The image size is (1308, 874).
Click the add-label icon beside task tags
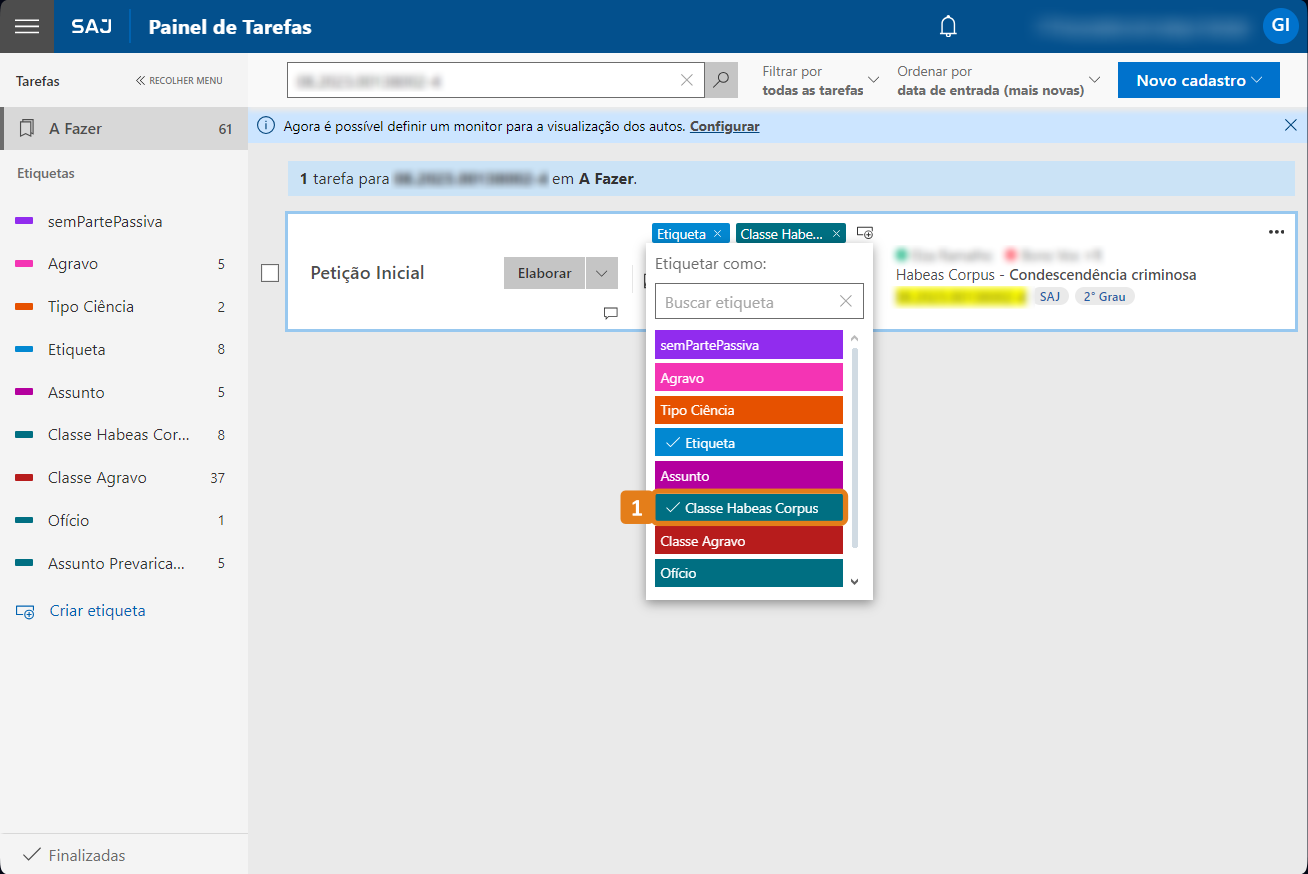[865, 233]
